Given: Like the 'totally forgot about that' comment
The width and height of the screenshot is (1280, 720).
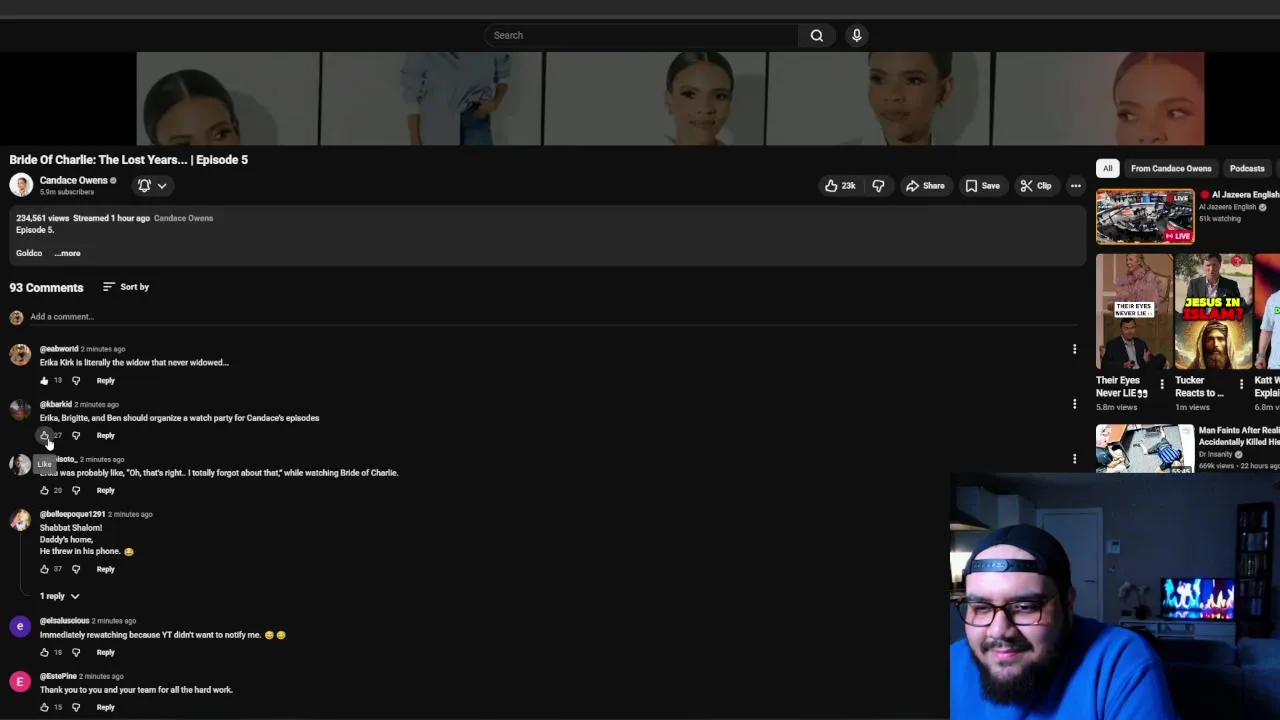Looking at the screenshot, I should [x=44, y=491].
